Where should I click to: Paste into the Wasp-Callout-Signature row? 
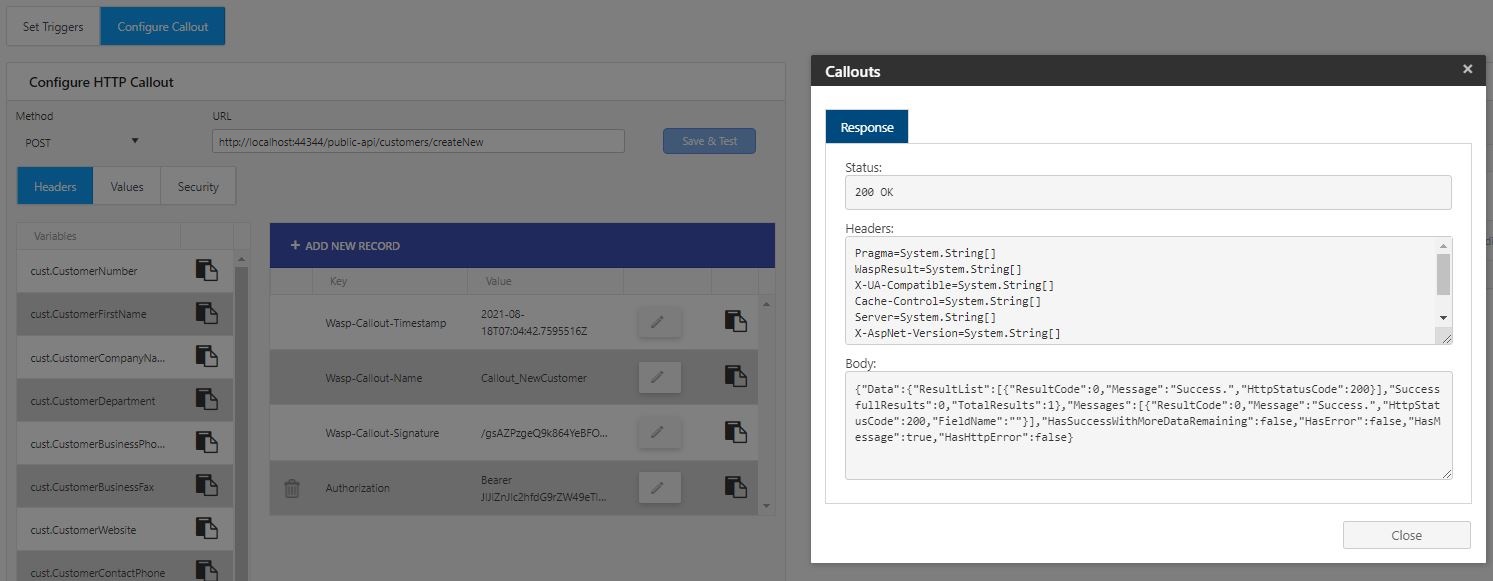[x=735, y=432]
